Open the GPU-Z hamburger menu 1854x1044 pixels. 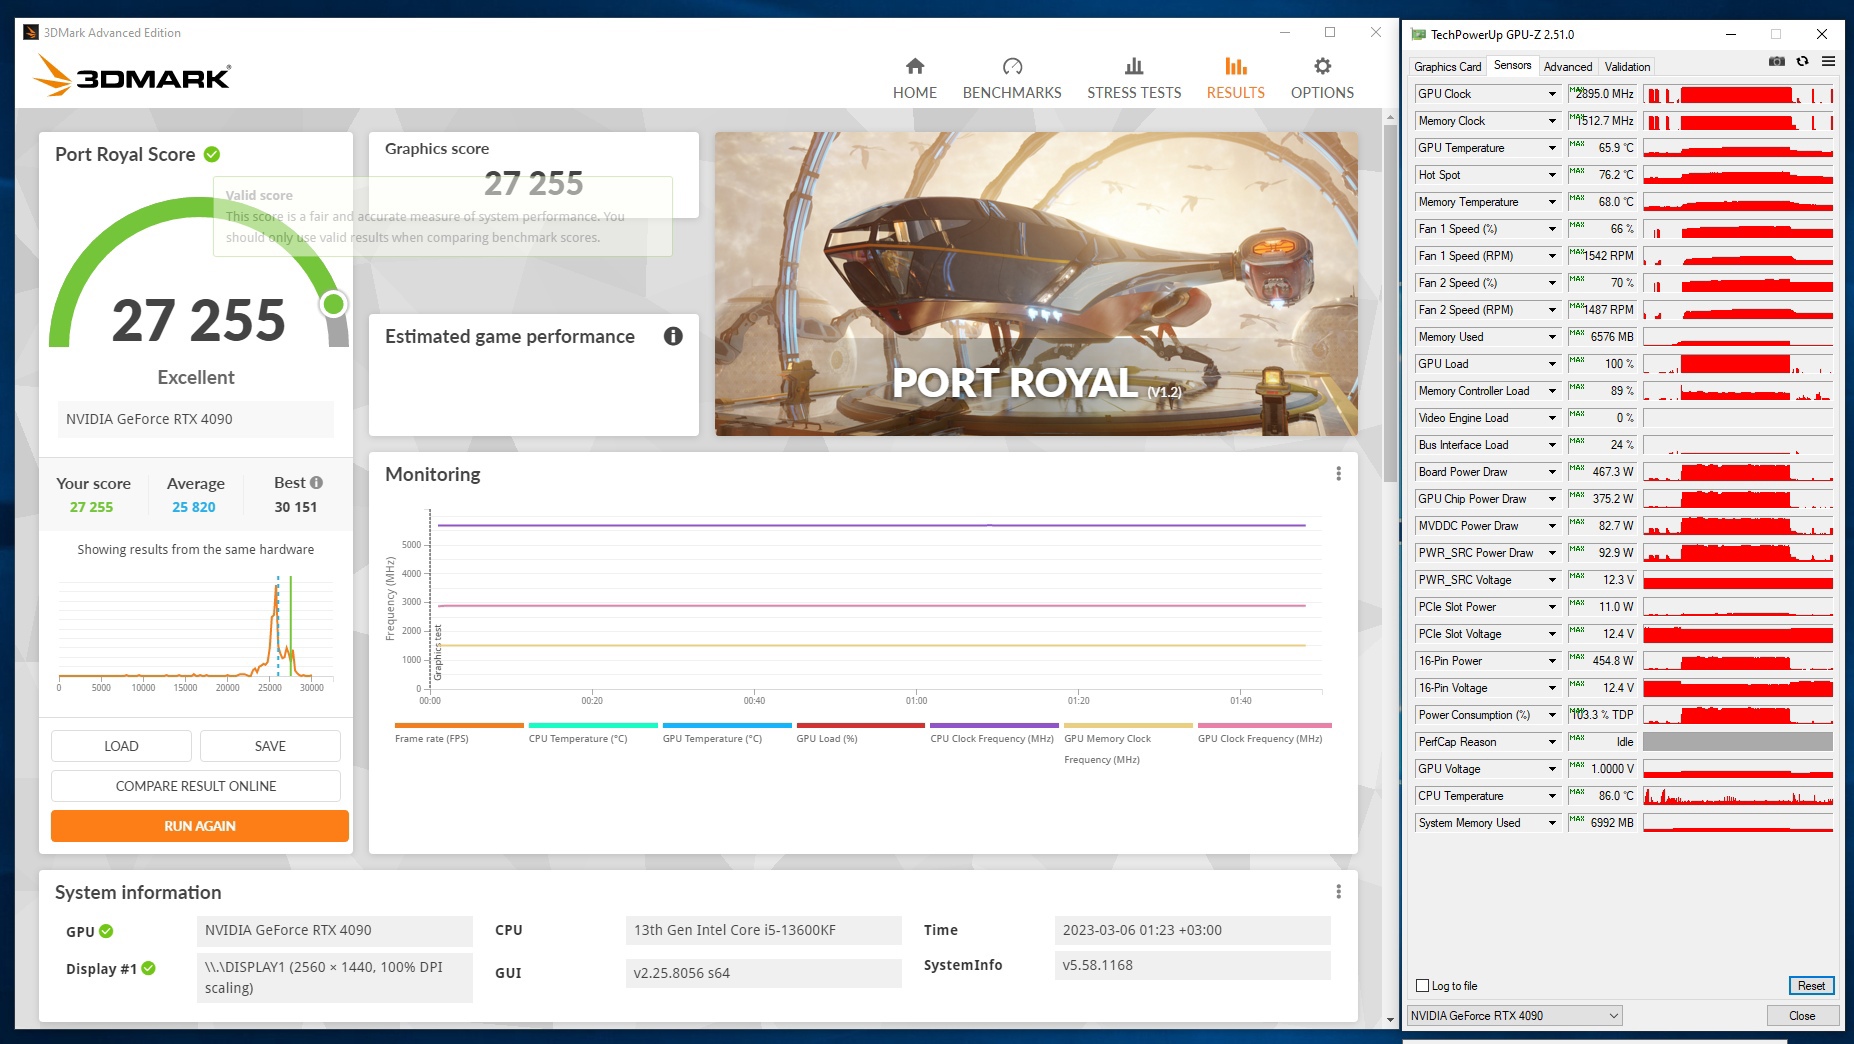coord(1828,62)
